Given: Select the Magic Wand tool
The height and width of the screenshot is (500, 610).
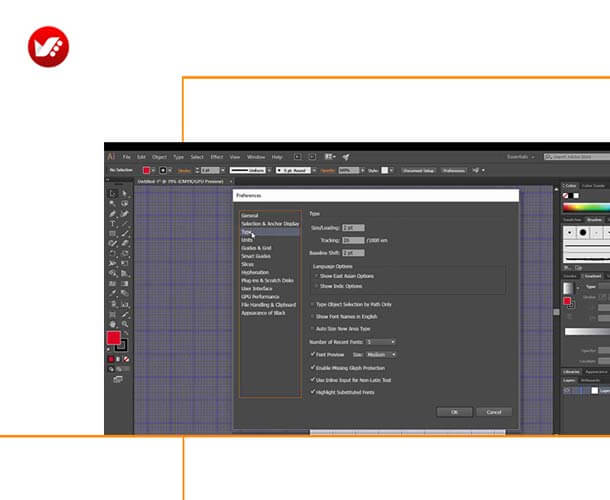Looking at the screenshot, I should click(113, 204).
